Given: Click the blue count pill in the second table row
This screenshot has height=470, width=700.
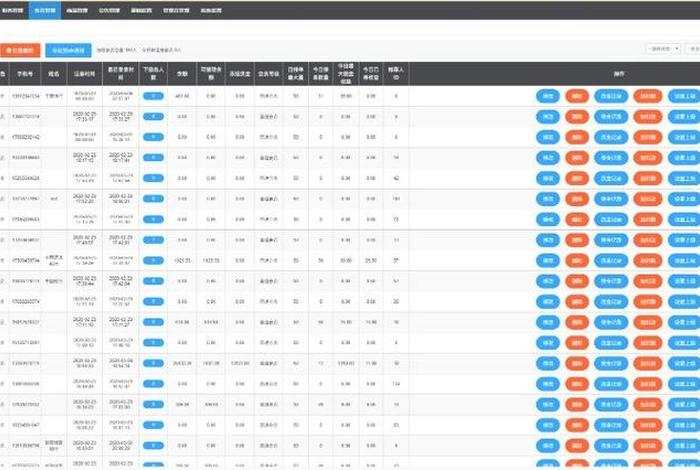Looking at the screenshot, I should click(154, 116).
